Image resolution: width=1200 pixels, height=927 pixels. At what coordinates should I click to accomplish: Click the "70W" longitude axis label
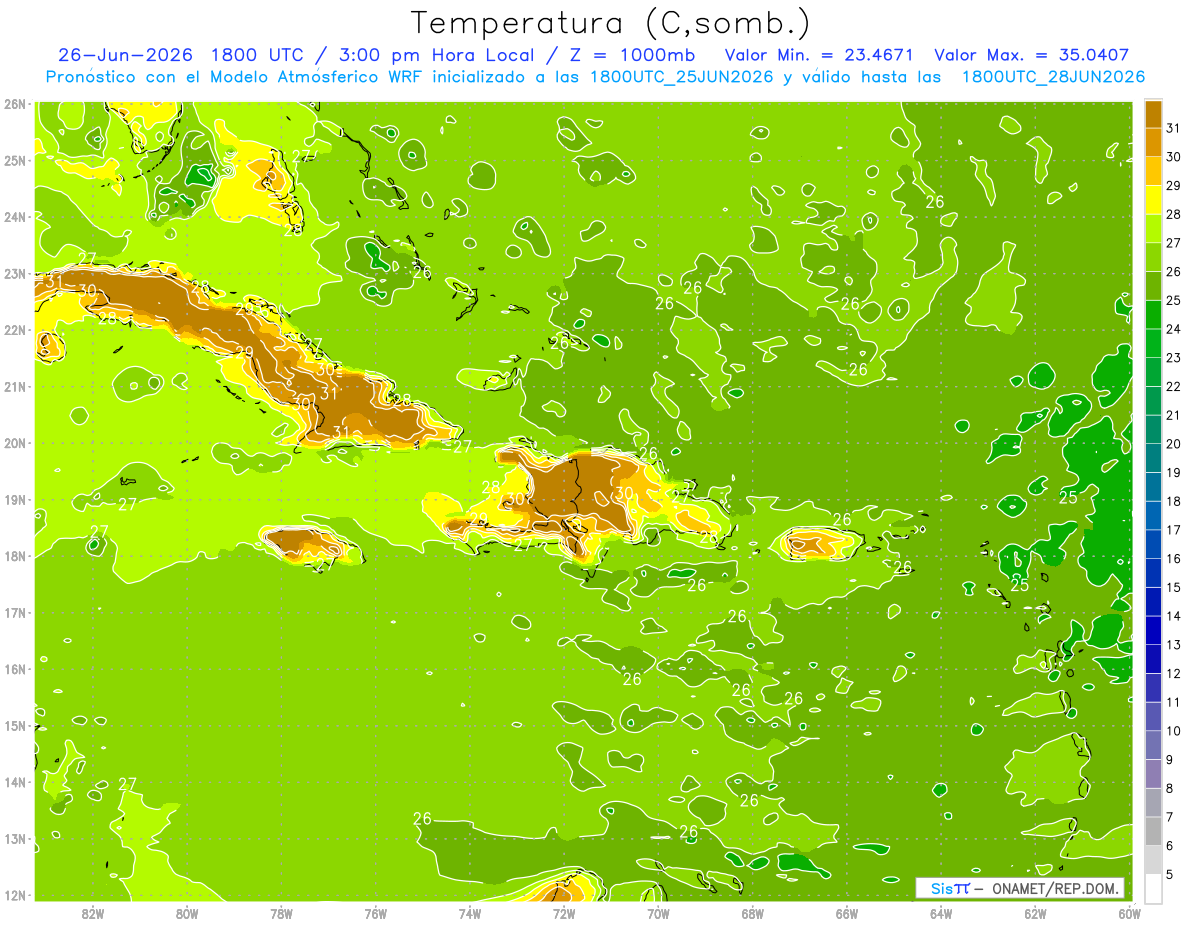coord(658,912)
